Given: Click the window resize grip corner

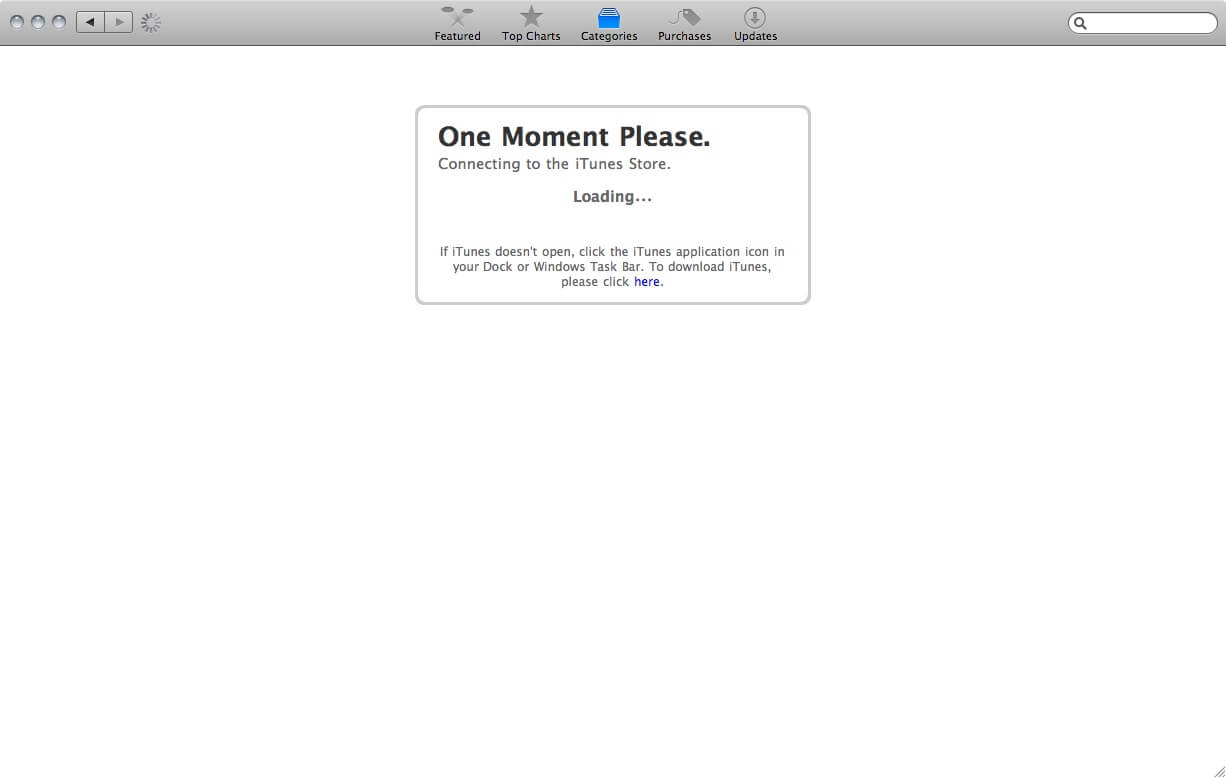Looking at the screenshot, I should (x=1218, y=770).
